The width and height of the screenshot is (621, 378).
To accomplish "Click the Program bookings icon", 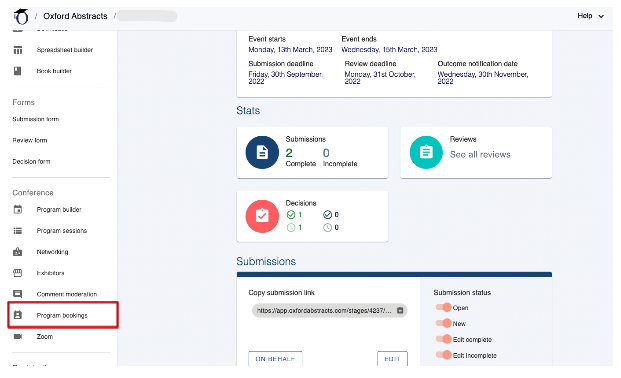I will click(18, 315).
